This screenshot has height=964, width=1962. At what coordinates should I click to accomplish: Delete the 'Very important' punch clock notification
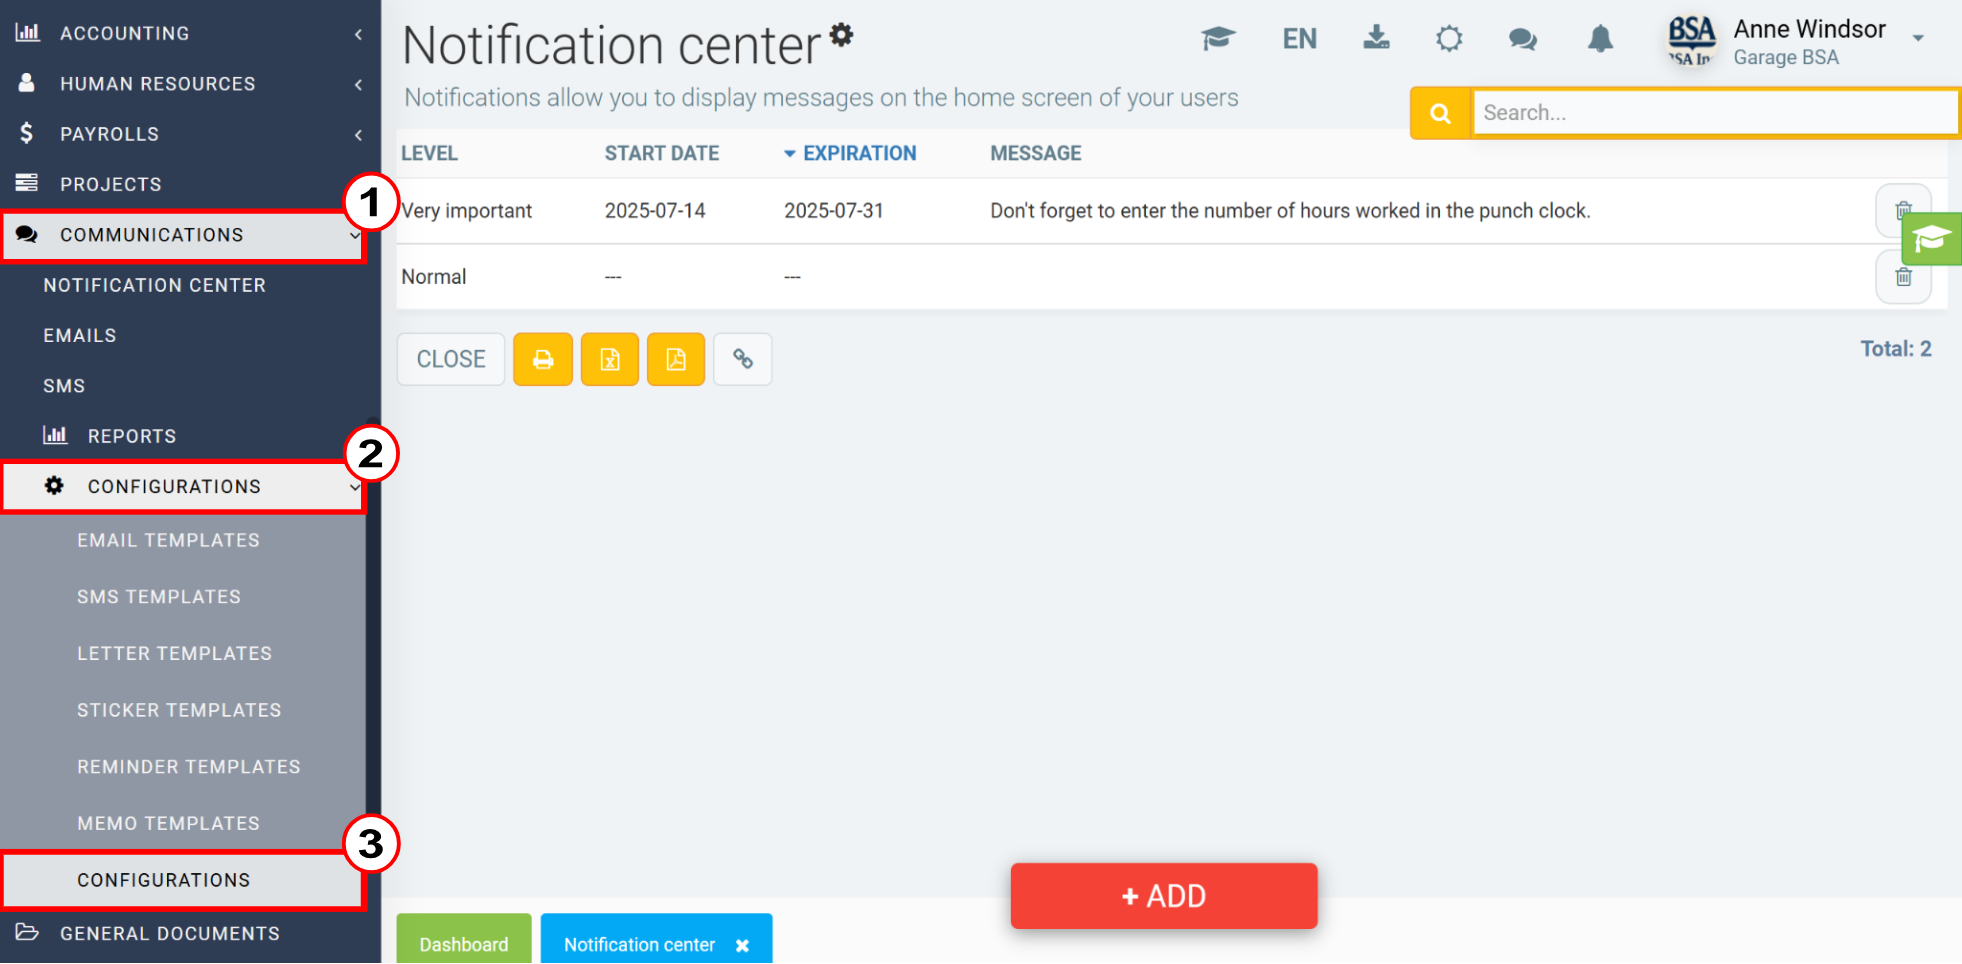(x=1903, y=210)
